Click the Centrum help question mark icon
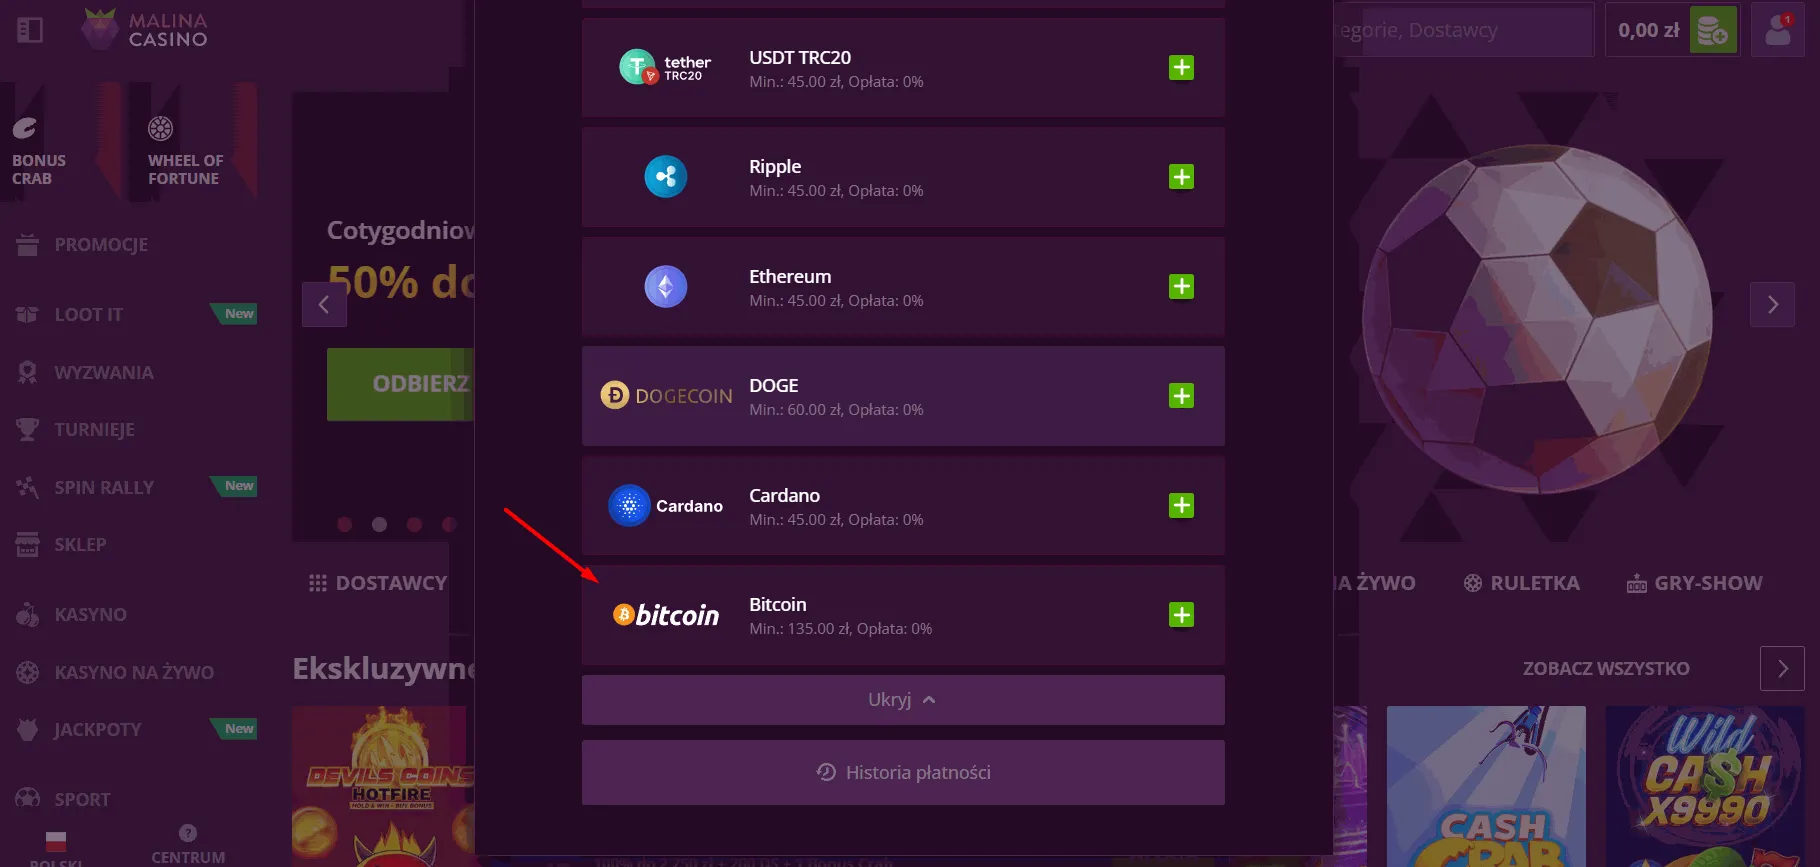The image size is (1820, 867). tap(187, 831)
